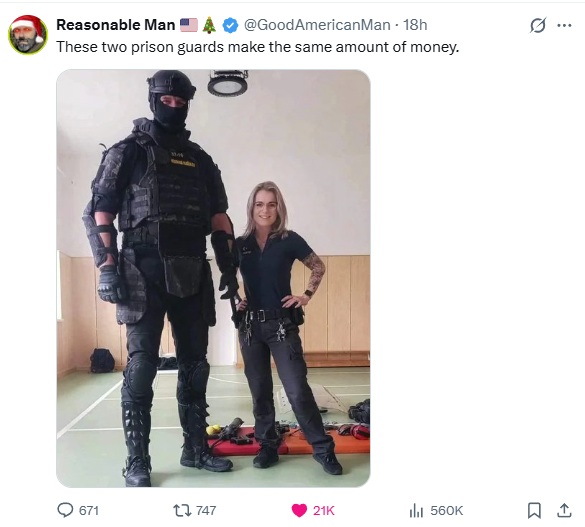585x527 pixels.
Task: Click the 560K views count
Action: pyautogui.click(x=447, y=510)
